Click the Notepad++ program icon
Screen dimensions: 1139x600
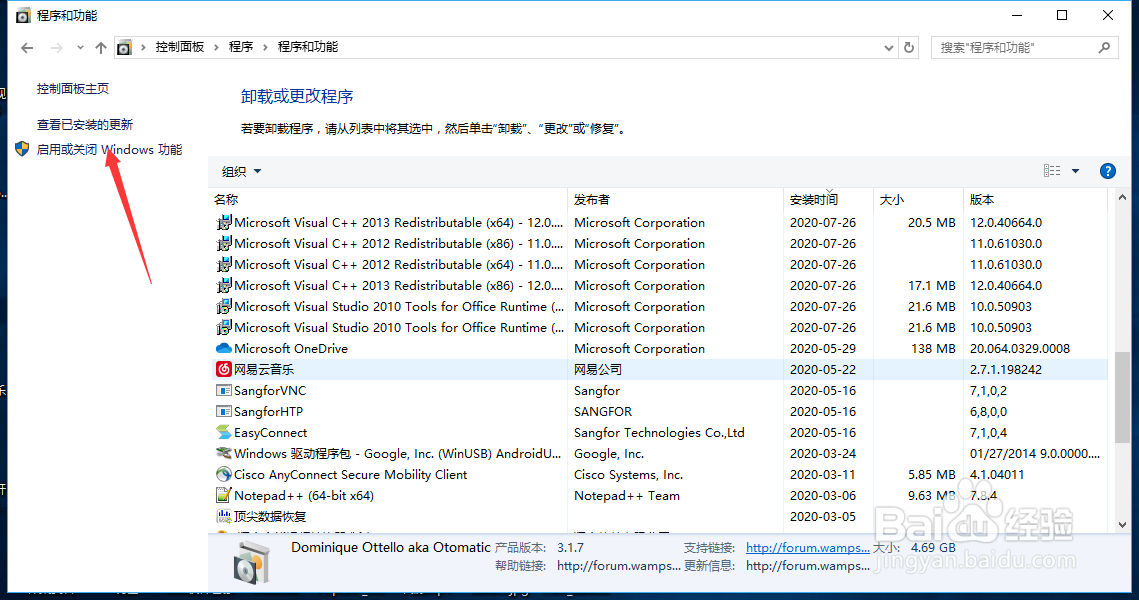pos(224,495)
